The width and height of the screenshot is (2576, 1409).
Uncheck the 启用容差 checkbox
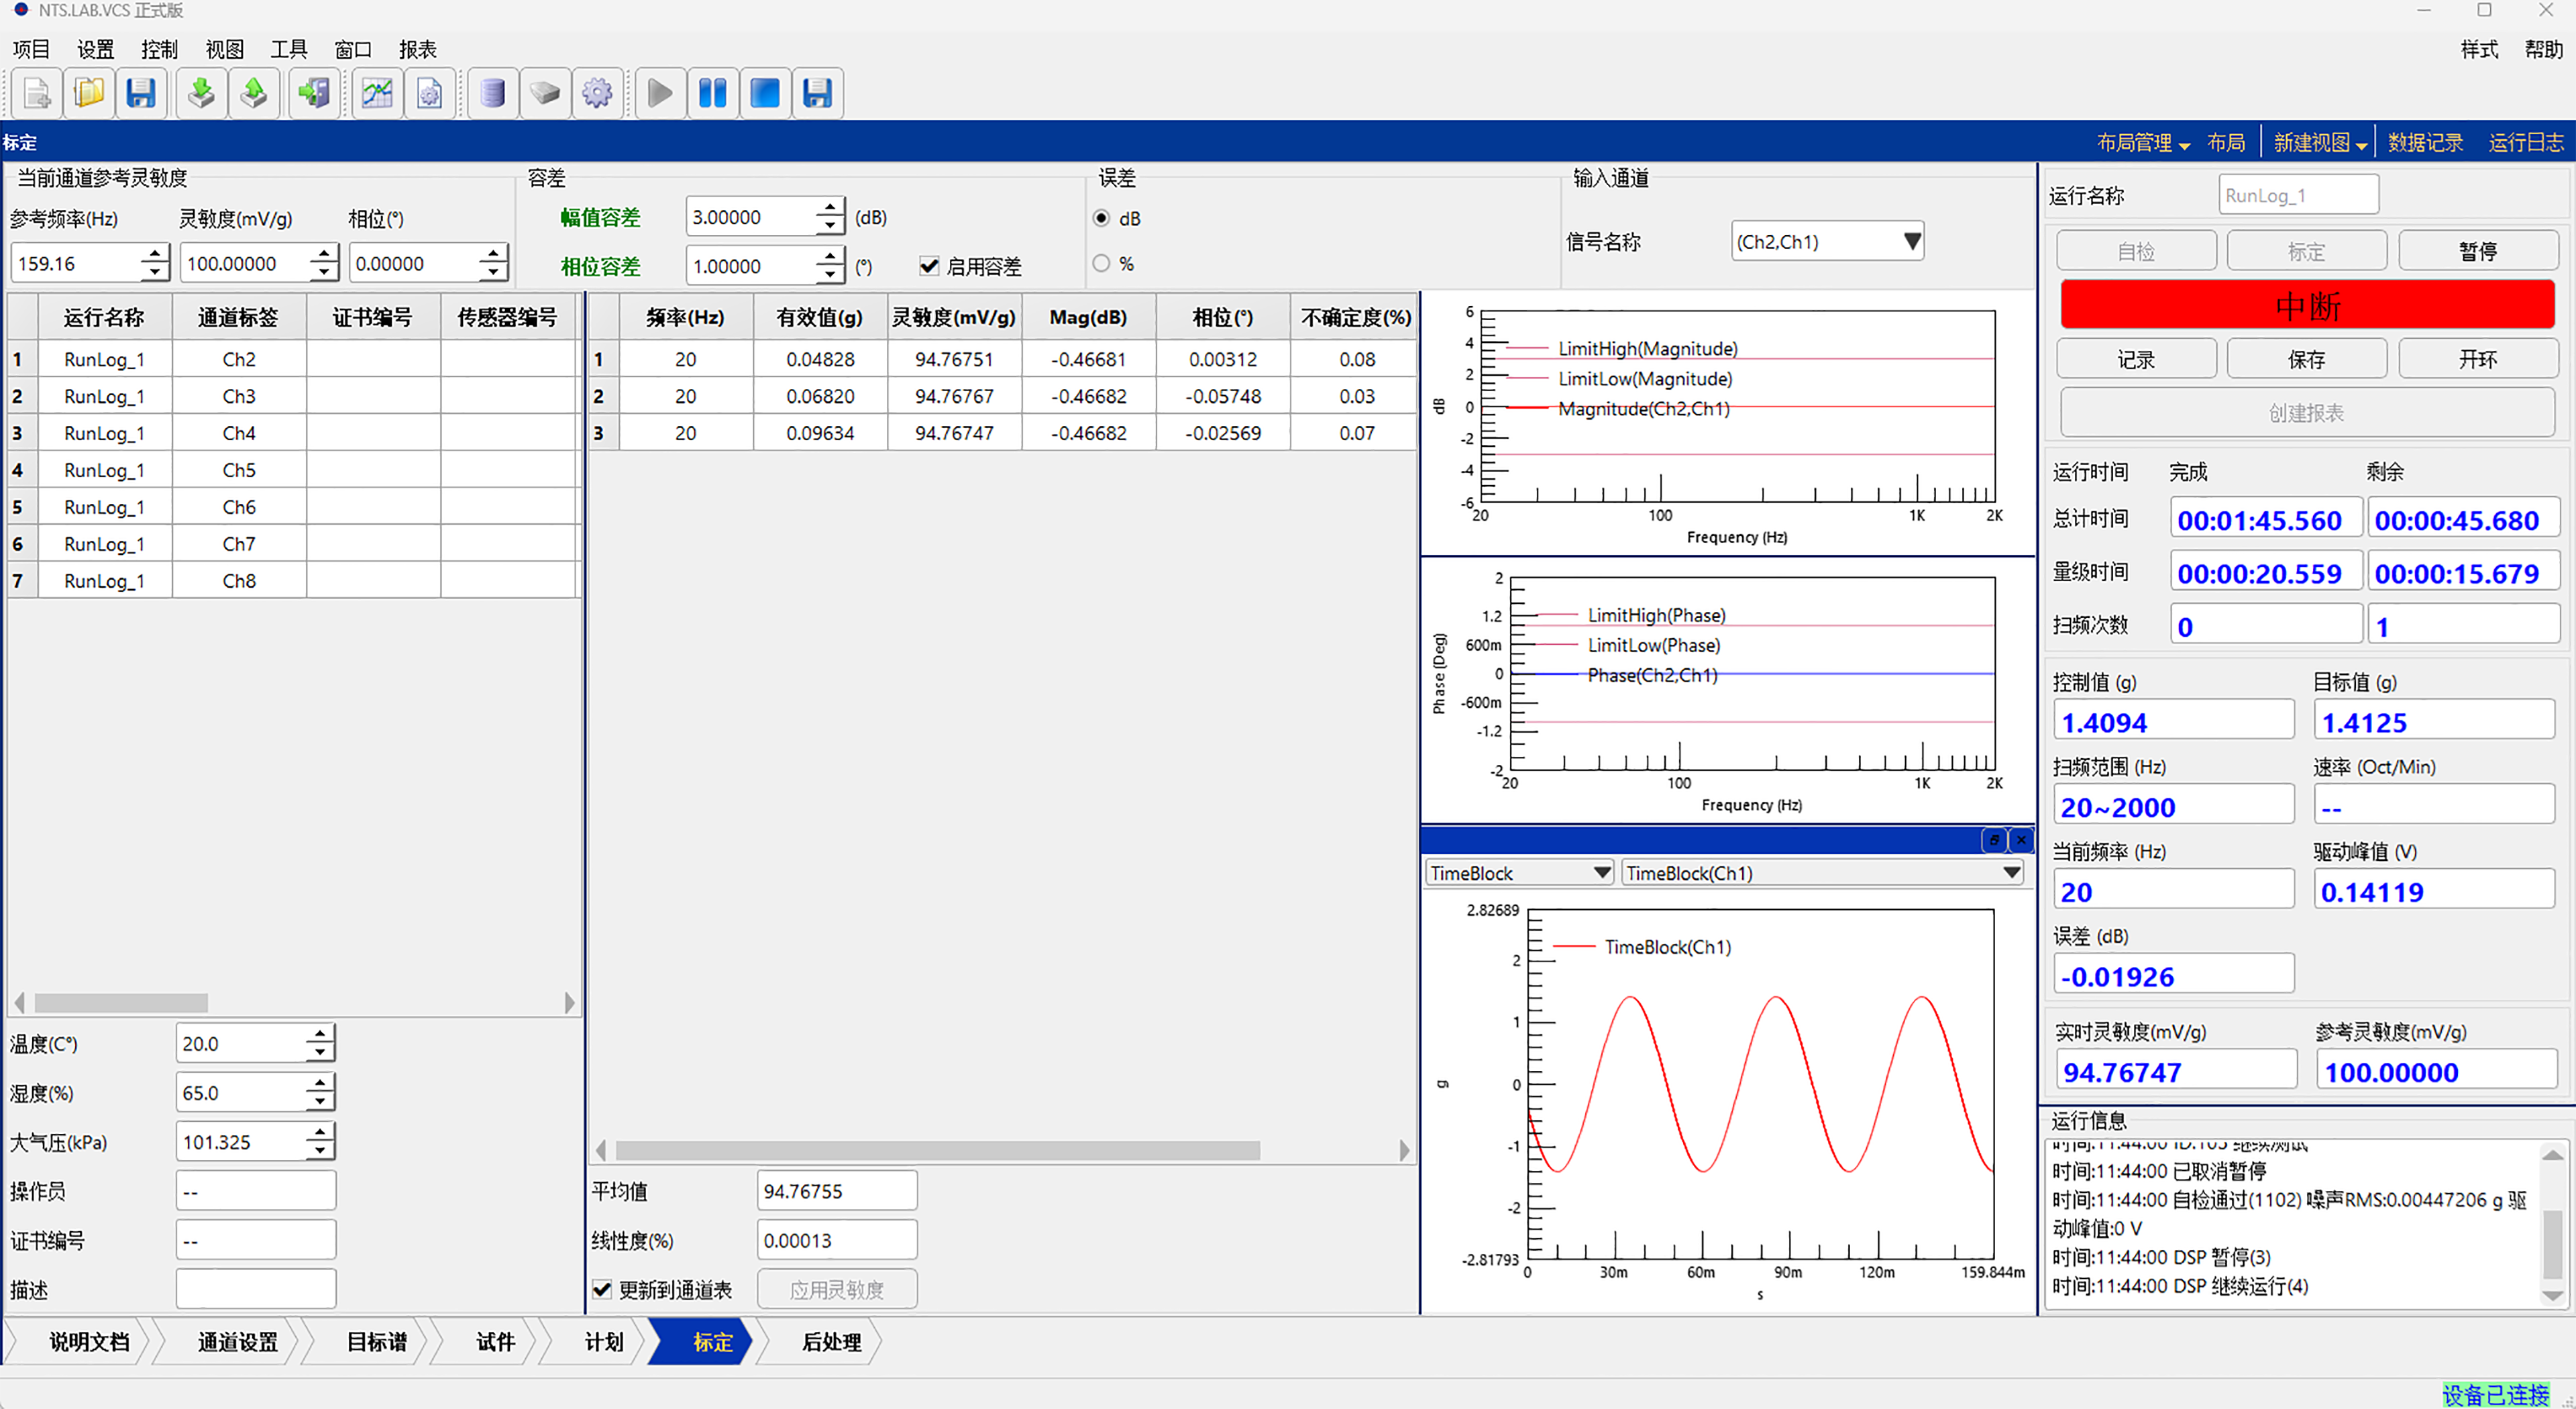pyautogui.click(x=929, y=266)
